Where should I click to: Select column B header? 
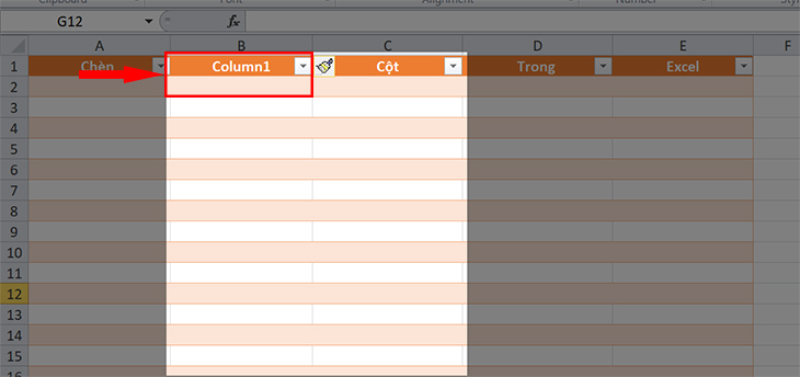pyautogui.click(x=241, y=46)
